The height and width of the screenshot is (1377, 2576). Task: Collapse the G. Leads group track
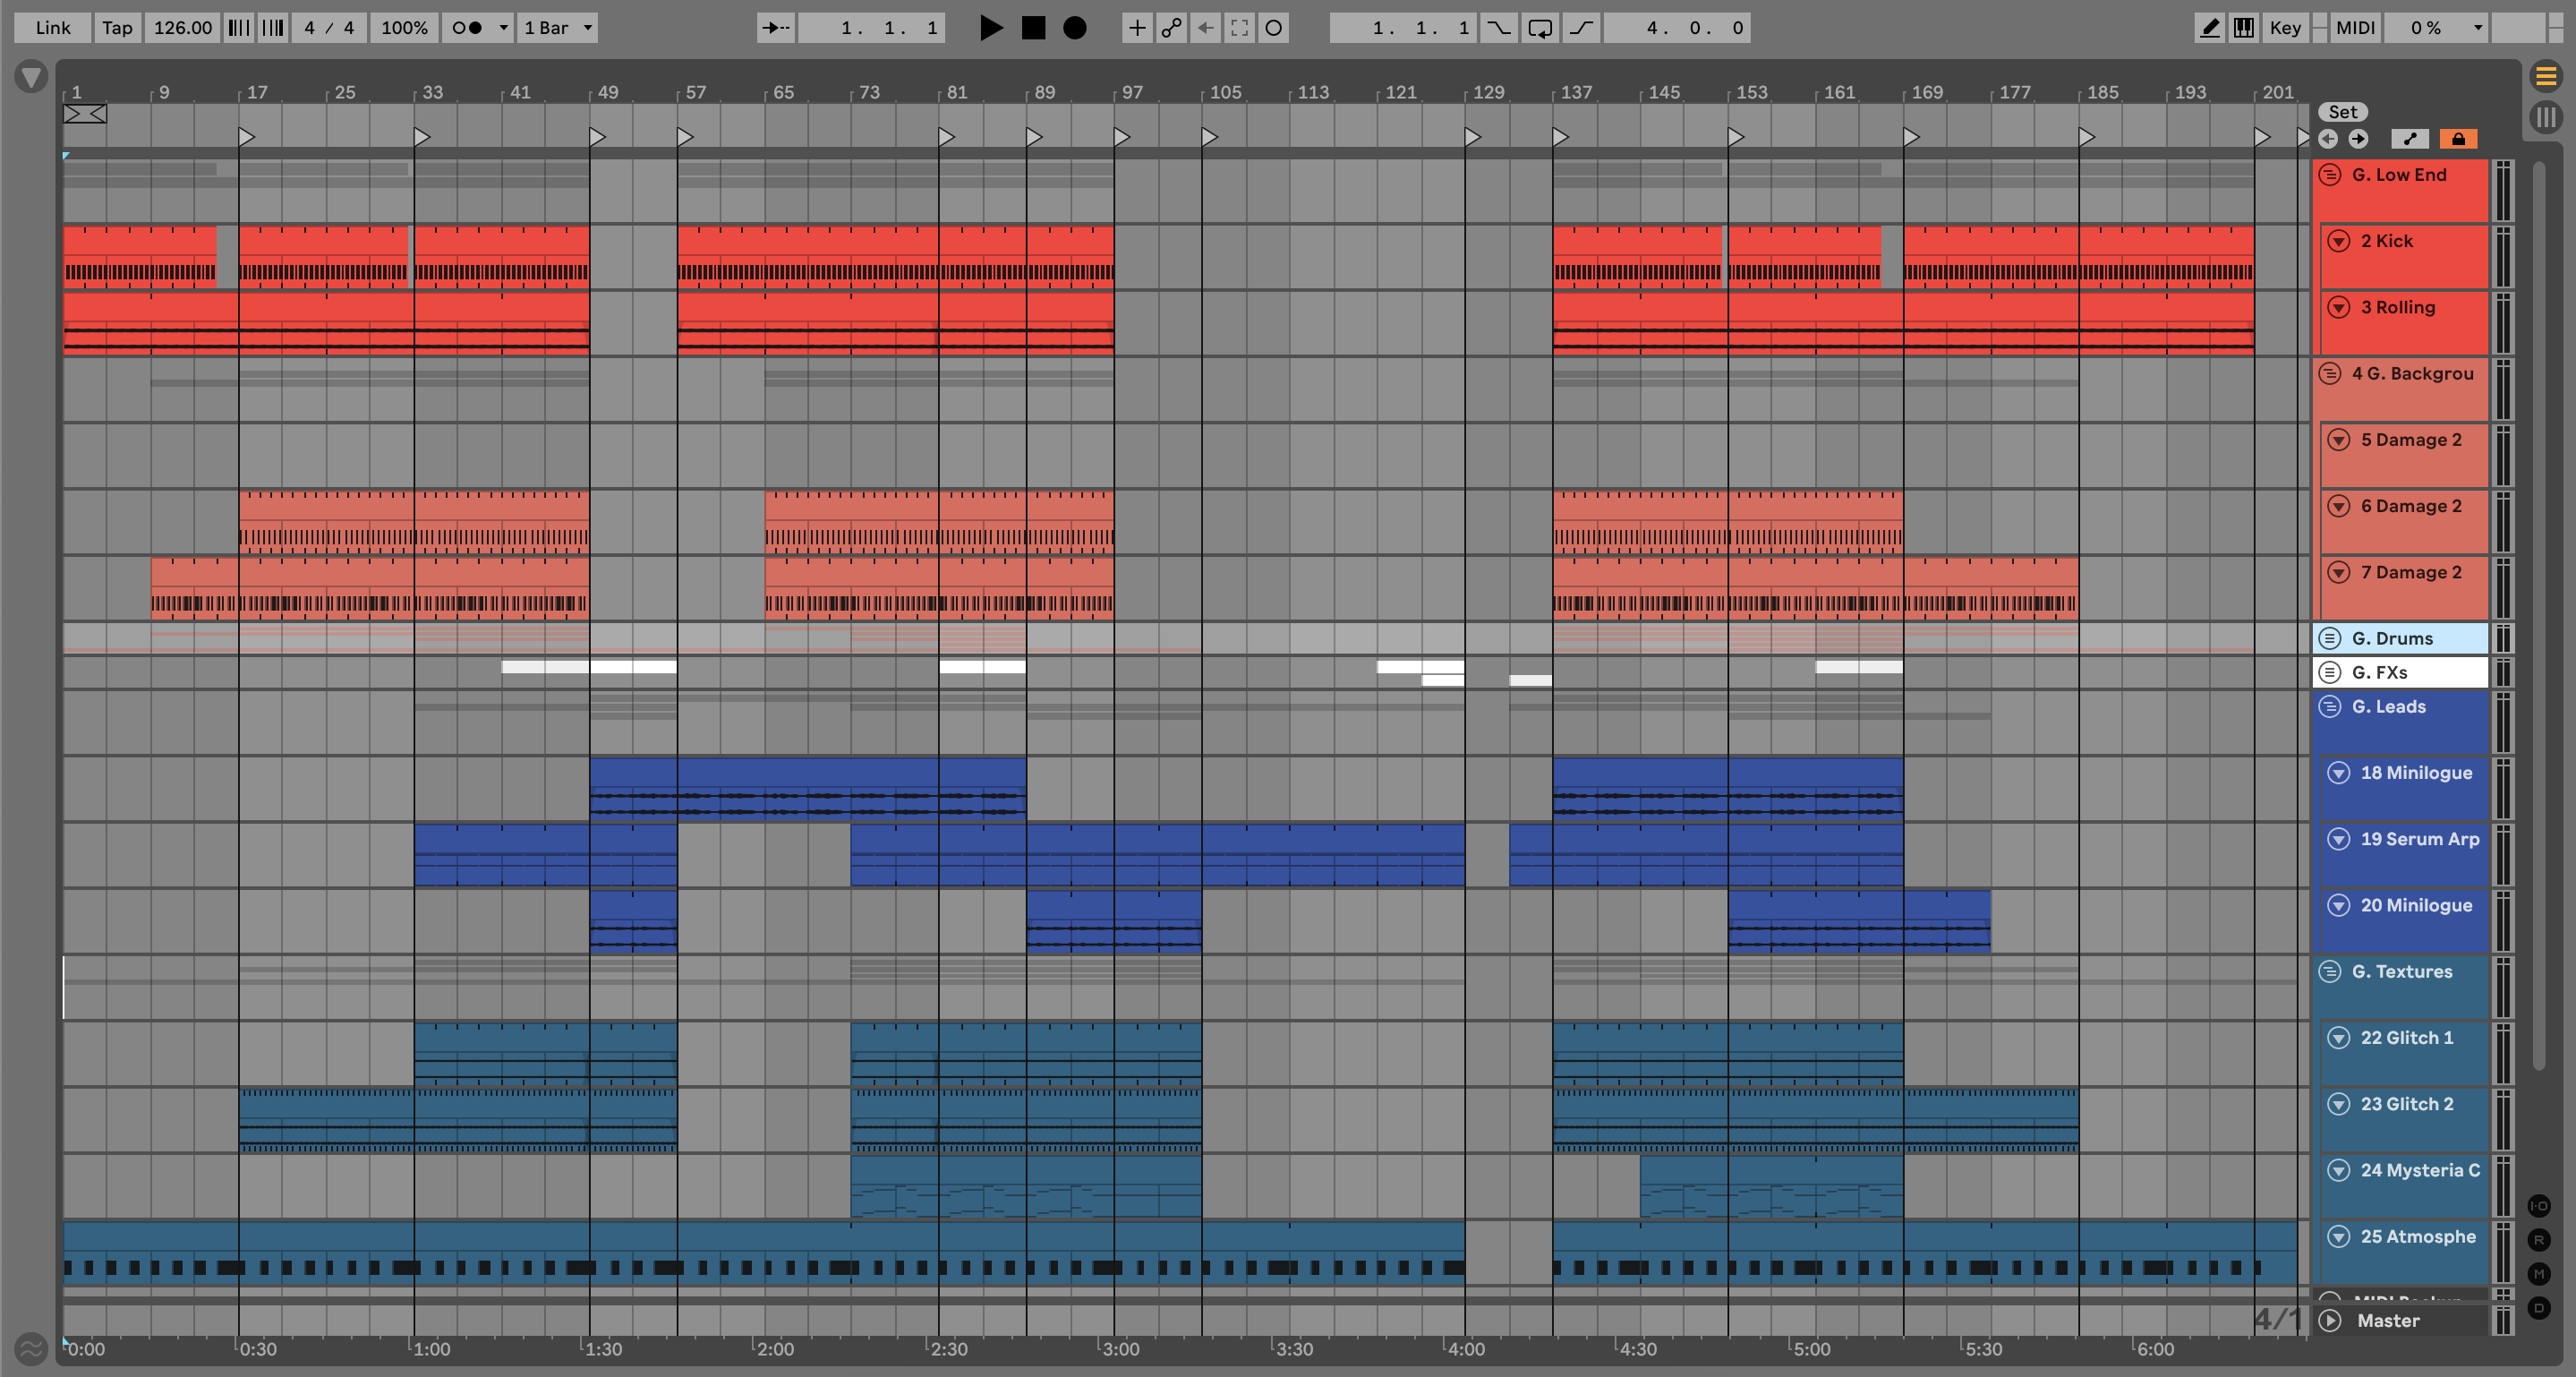[x=2330, y=706]
